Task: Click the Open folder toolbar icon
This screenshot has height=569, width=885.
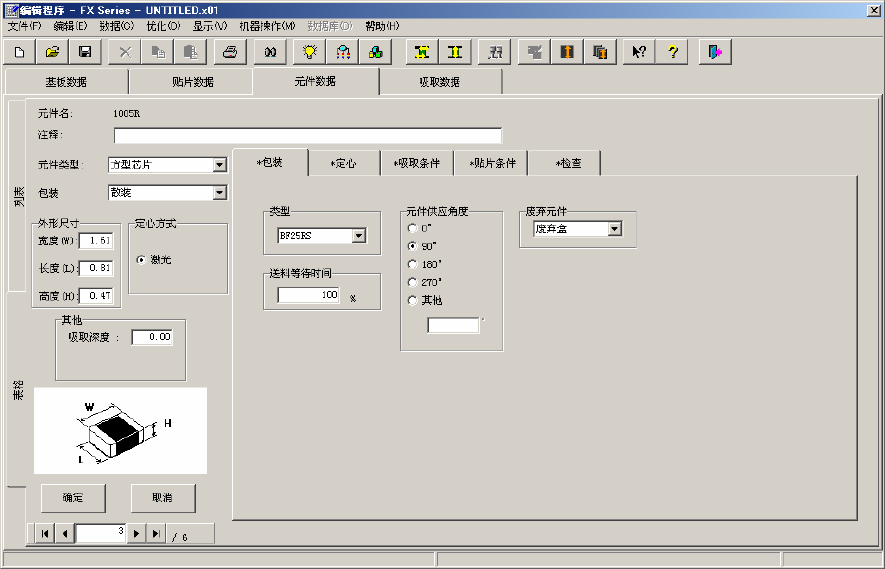Action: tap(53, 52)
